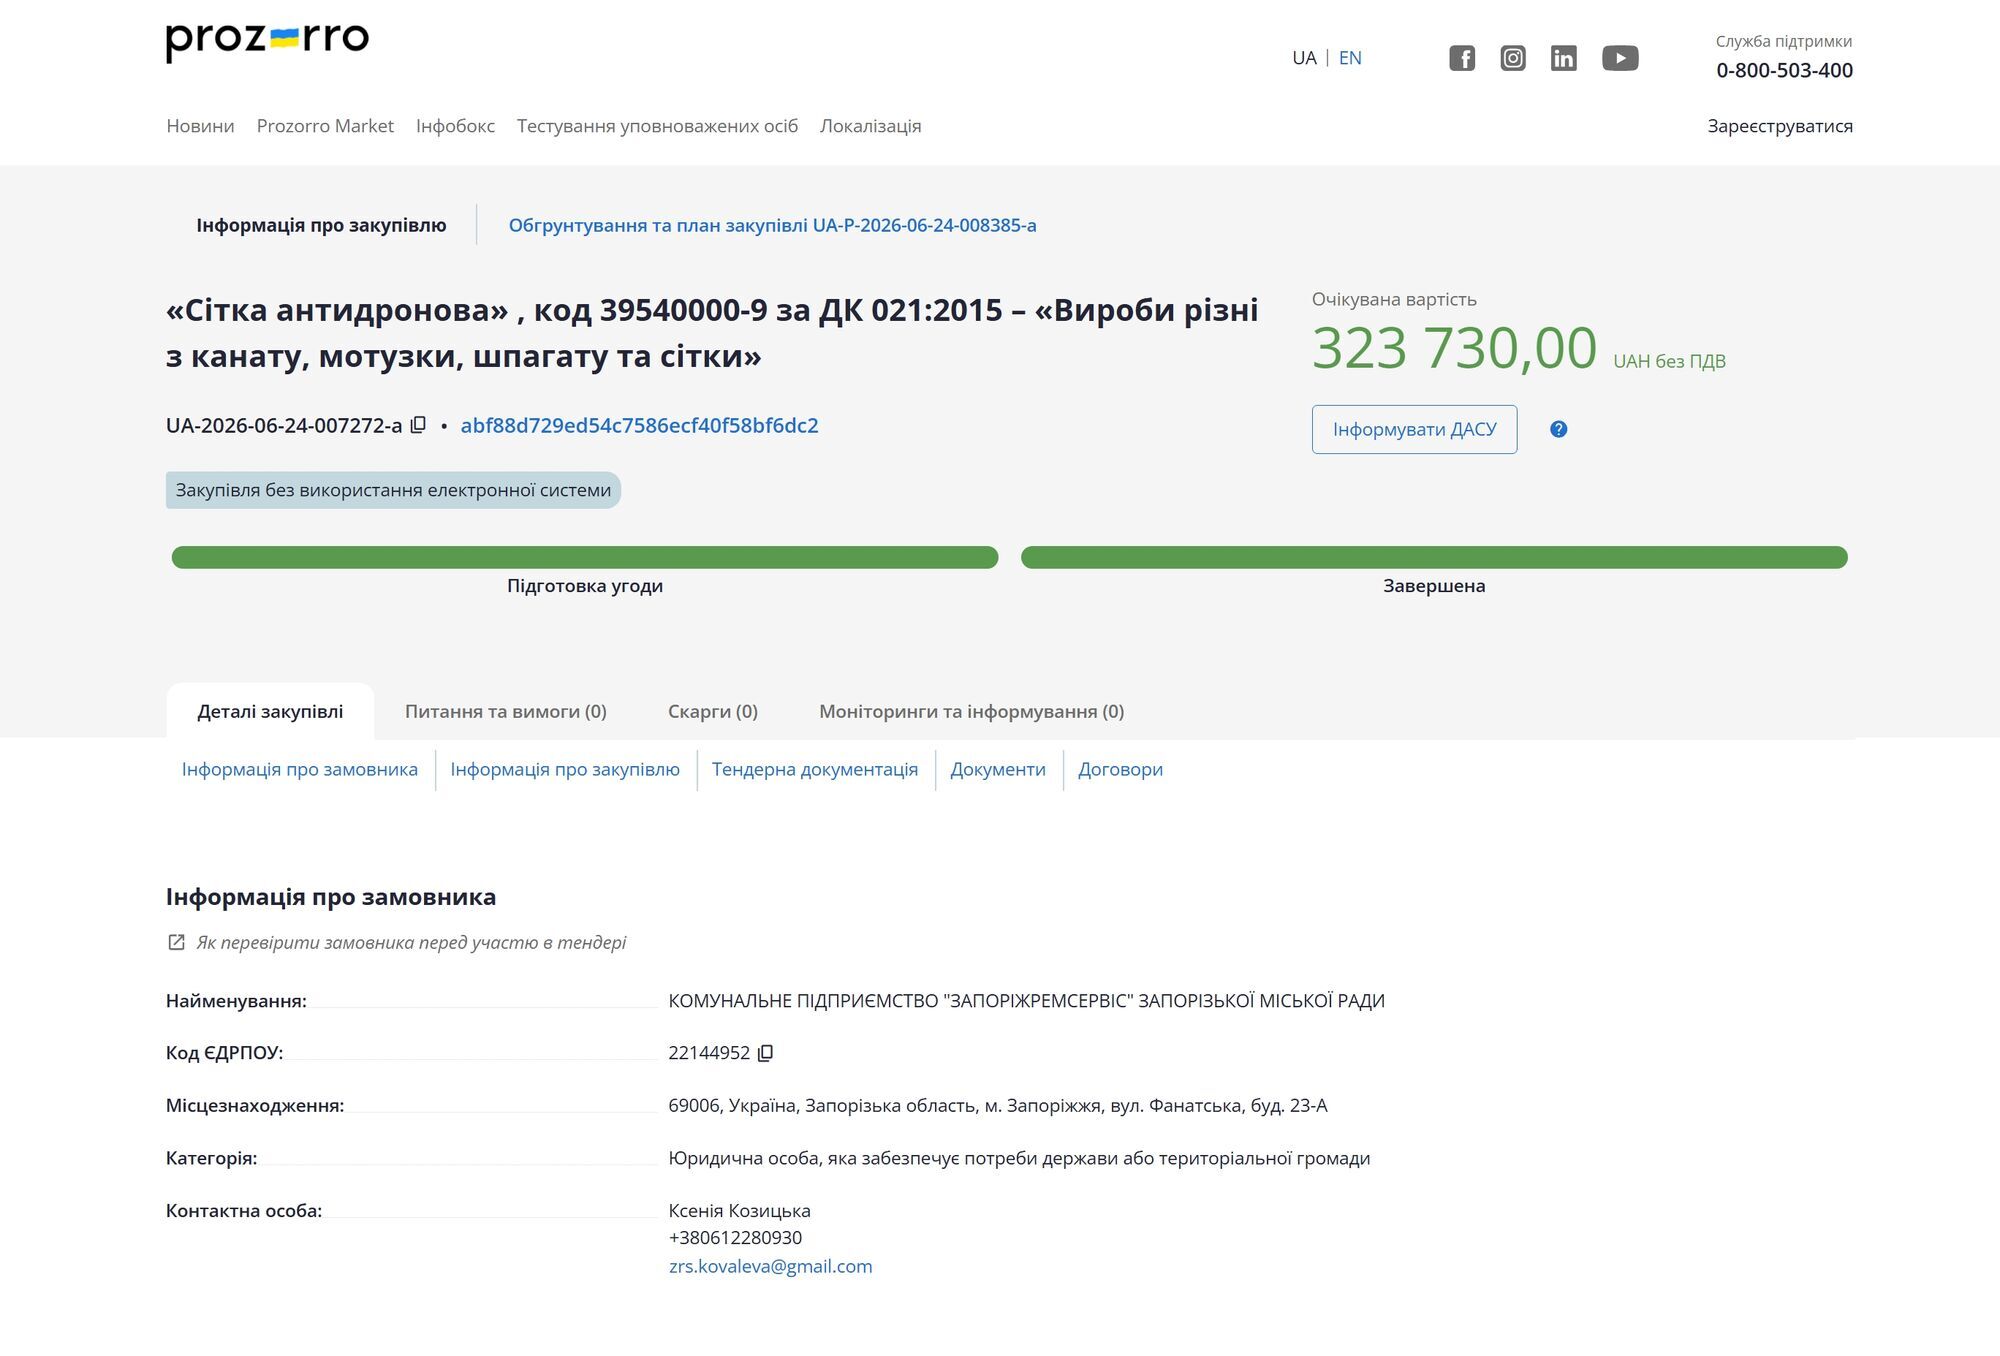Switch language to EN

click(x=1350, y=58)
